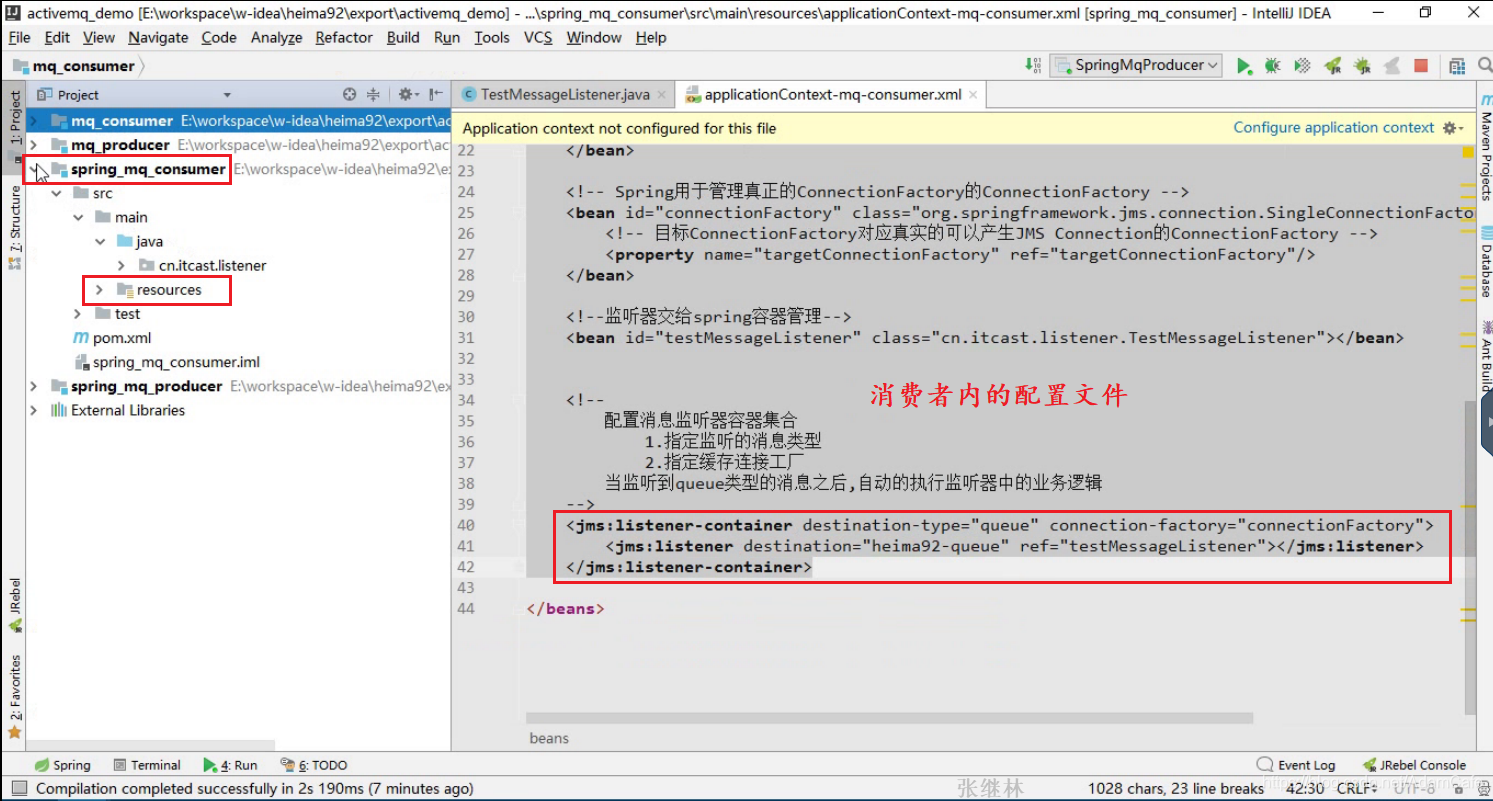Expand the mq_consumer module node

click(x=35, y=121)
